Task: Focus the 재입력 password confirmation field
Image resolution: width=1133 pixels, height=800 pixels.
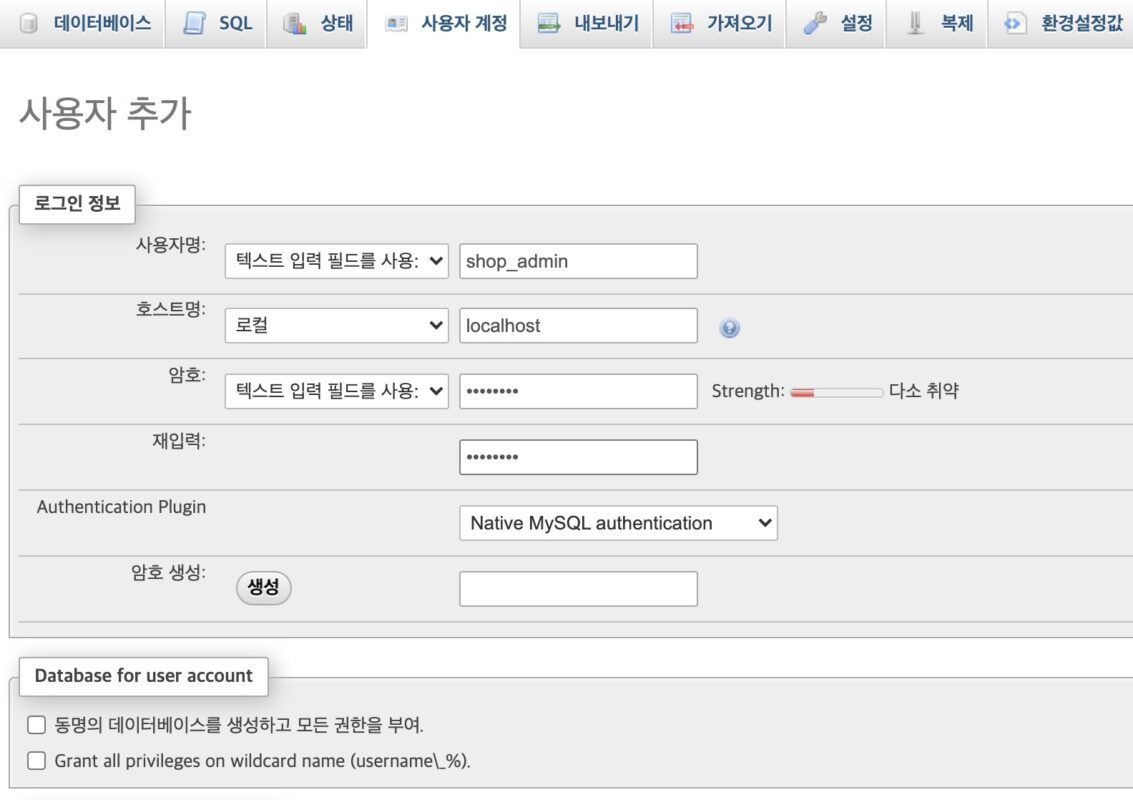Action: 578,457
